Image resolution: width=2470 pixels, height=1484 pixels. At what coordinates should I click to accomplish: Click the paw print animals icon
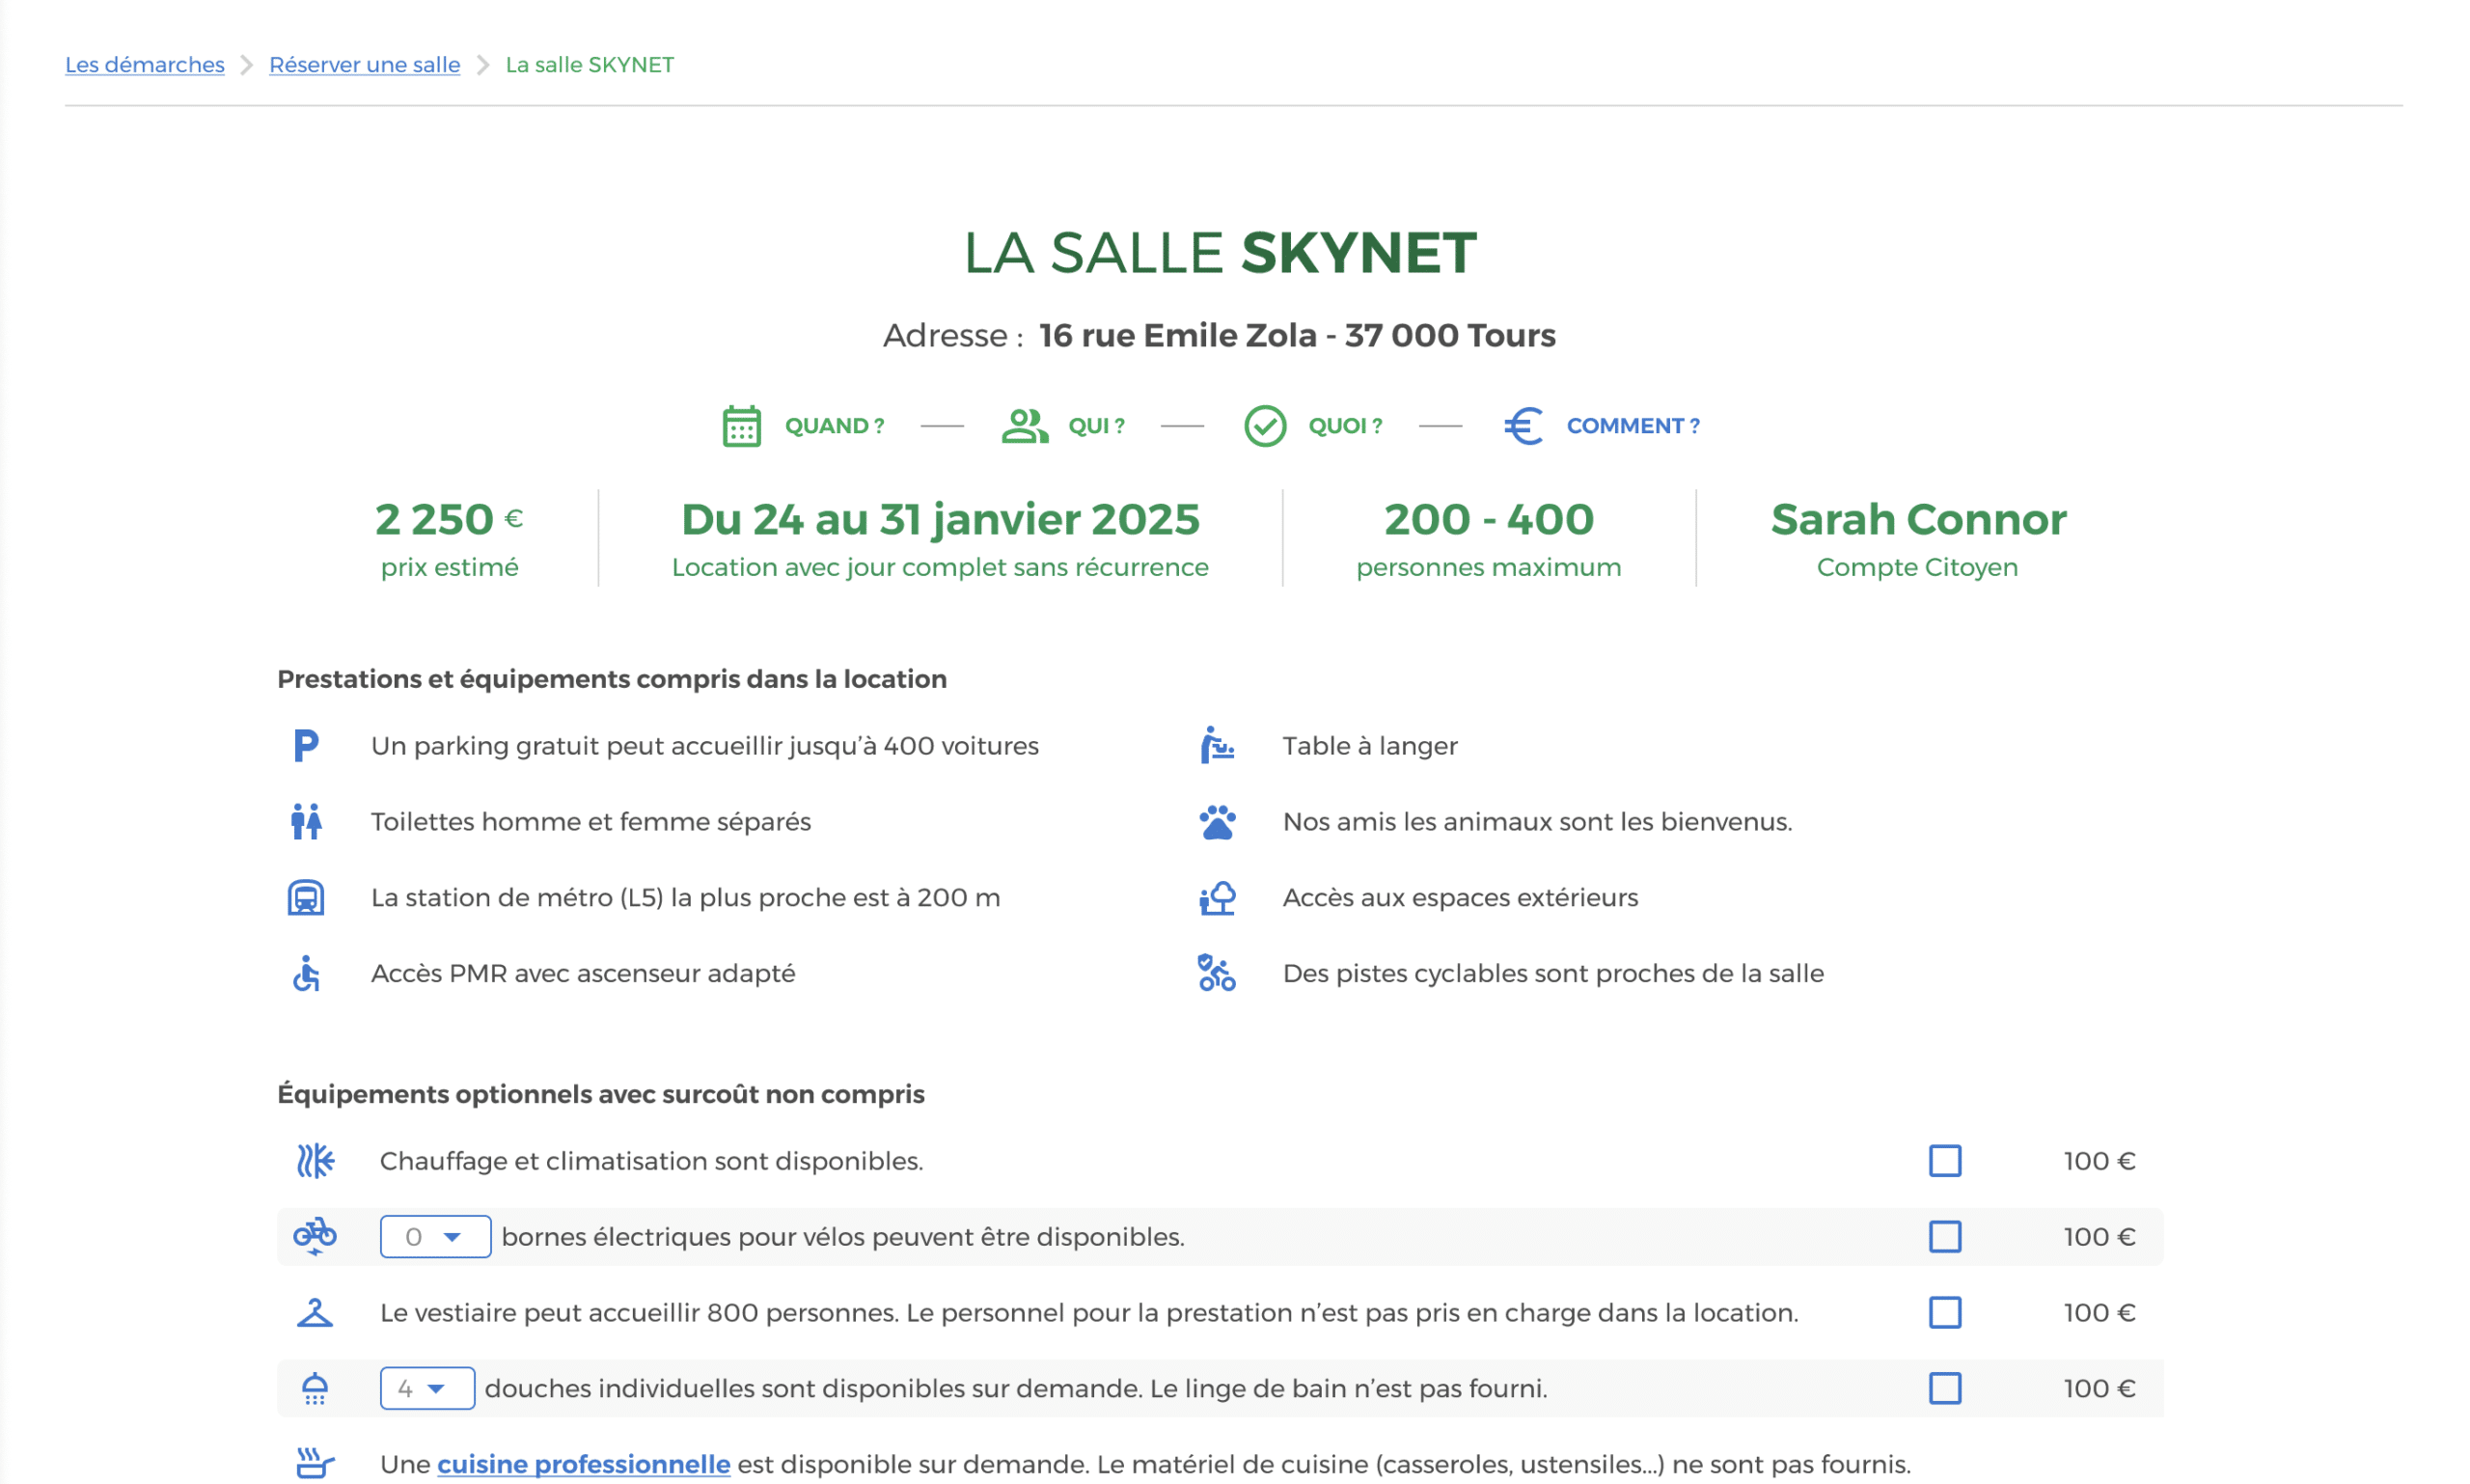[1217, 822]
